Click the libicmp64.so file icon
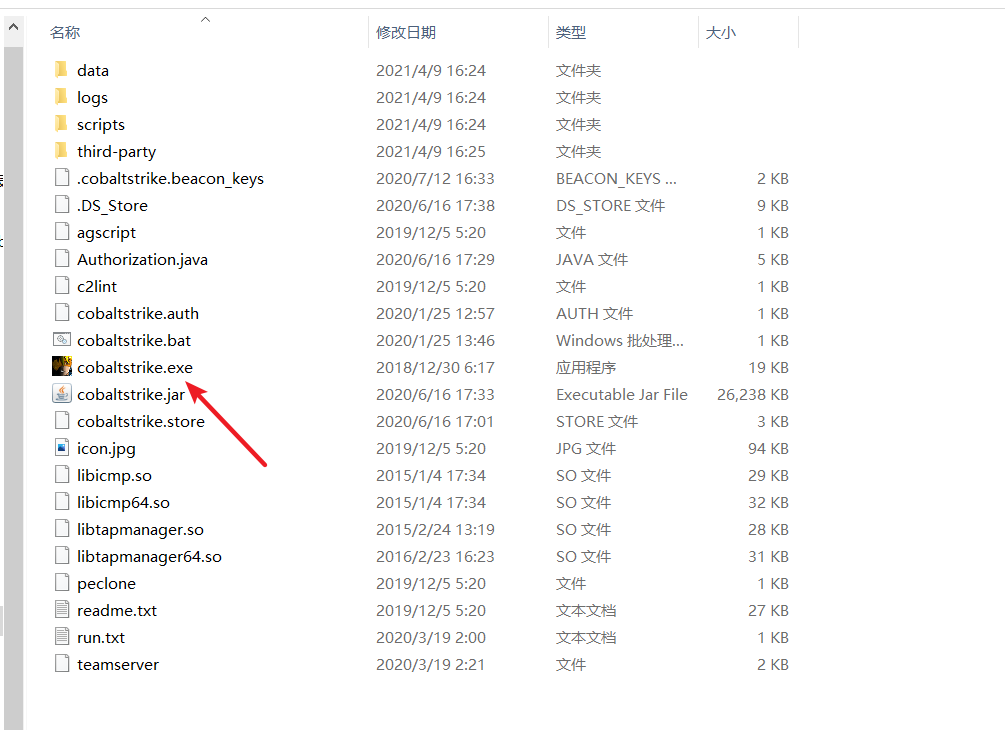Screen dimensions: 1005x730 pos(62,501)
